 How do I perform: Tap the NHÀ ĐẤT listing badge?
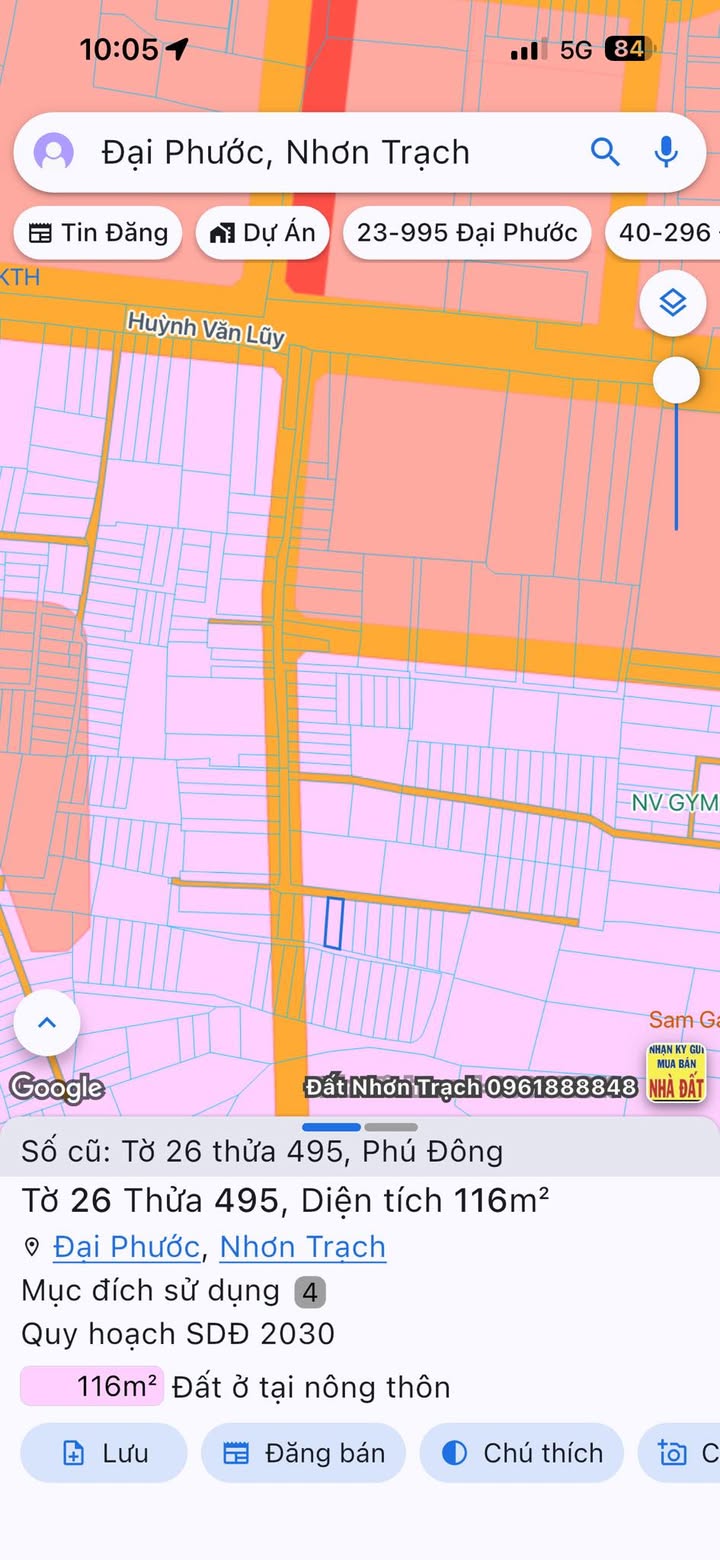point(676,1072)
